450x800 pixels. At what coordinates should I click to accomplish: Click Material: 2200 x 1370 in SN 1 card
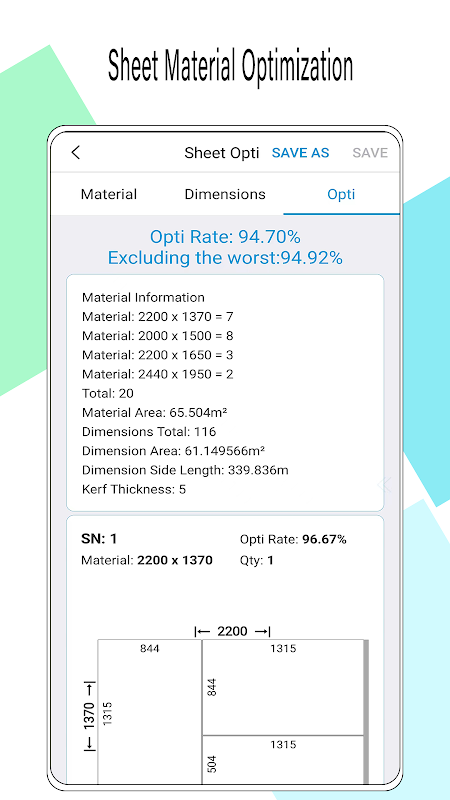coord(147,560)
